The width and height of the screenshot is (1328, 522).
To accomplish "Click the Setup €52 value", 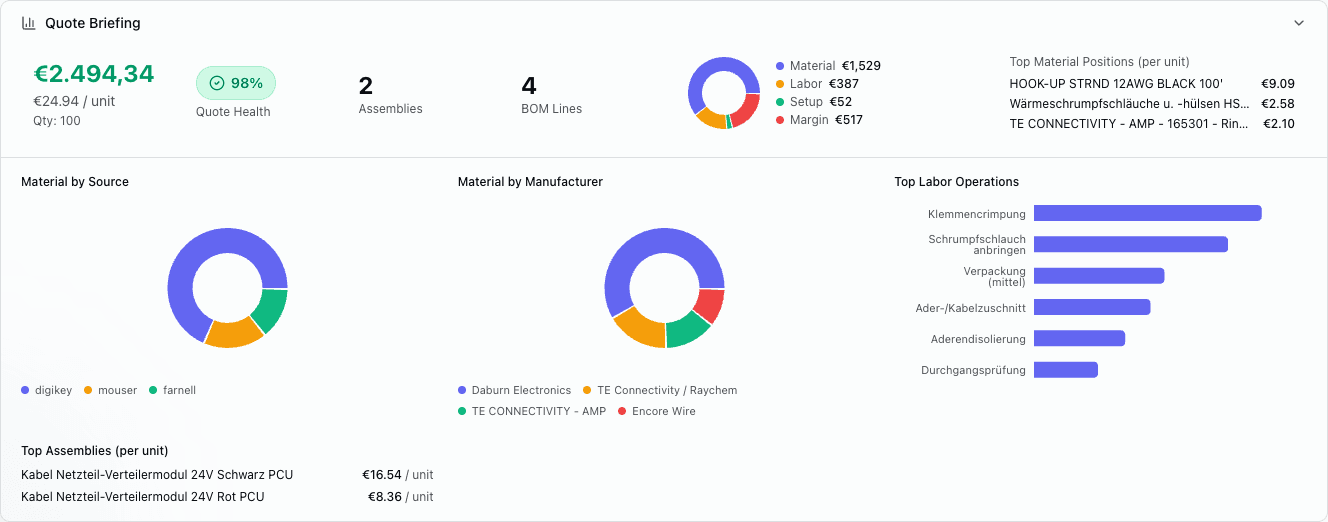I will coord(840,102).
